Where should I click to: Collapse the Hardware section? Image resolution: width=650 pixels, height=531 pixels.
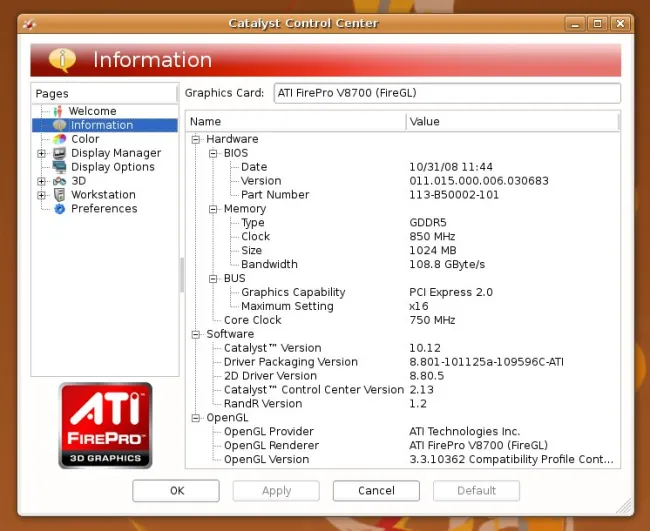[x=196, y=139]
